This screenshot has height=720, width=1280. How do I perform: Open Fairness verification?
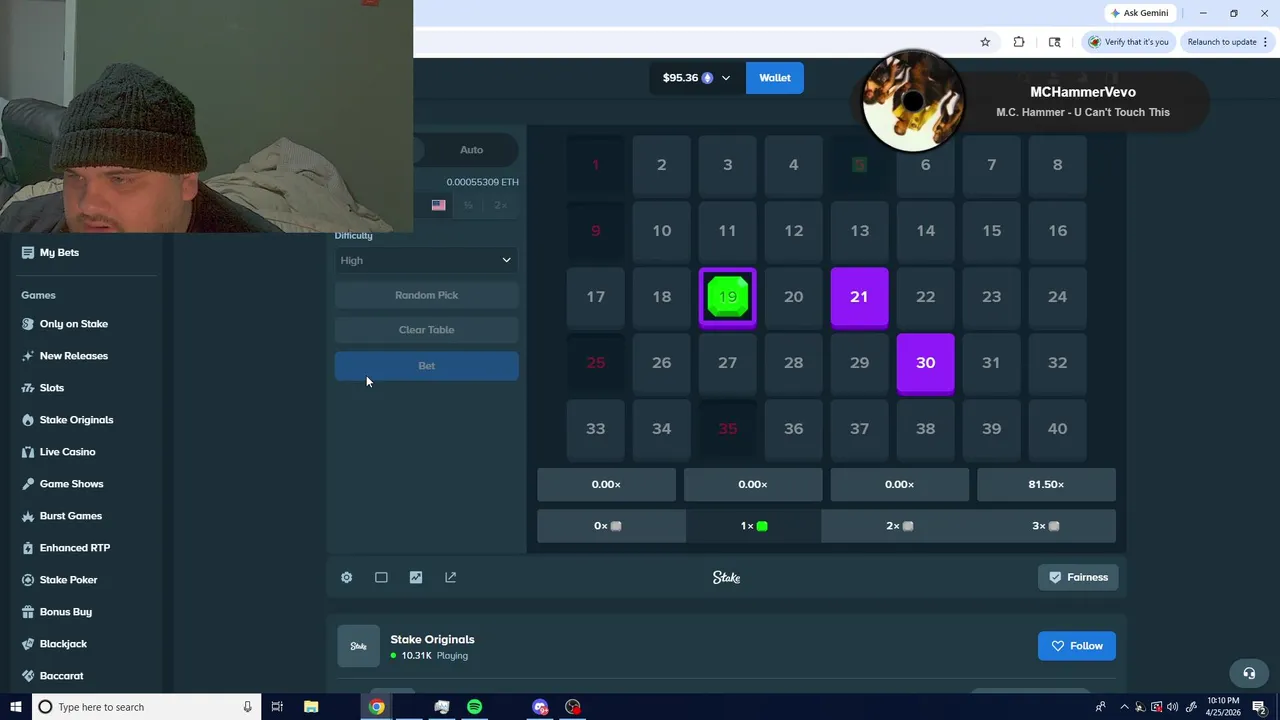pos(1078,577)
